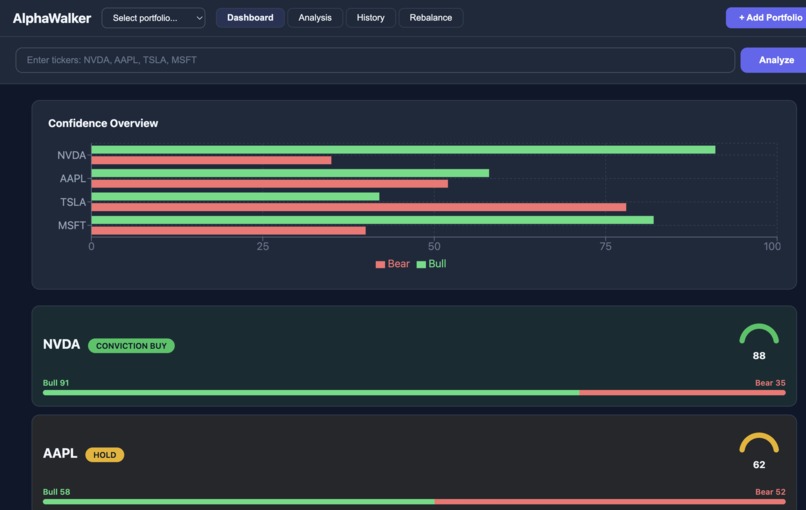This screenshot has height=510, width=806.
Task: Toggle the Bull legend swatch
Action: tap(421, 264)
